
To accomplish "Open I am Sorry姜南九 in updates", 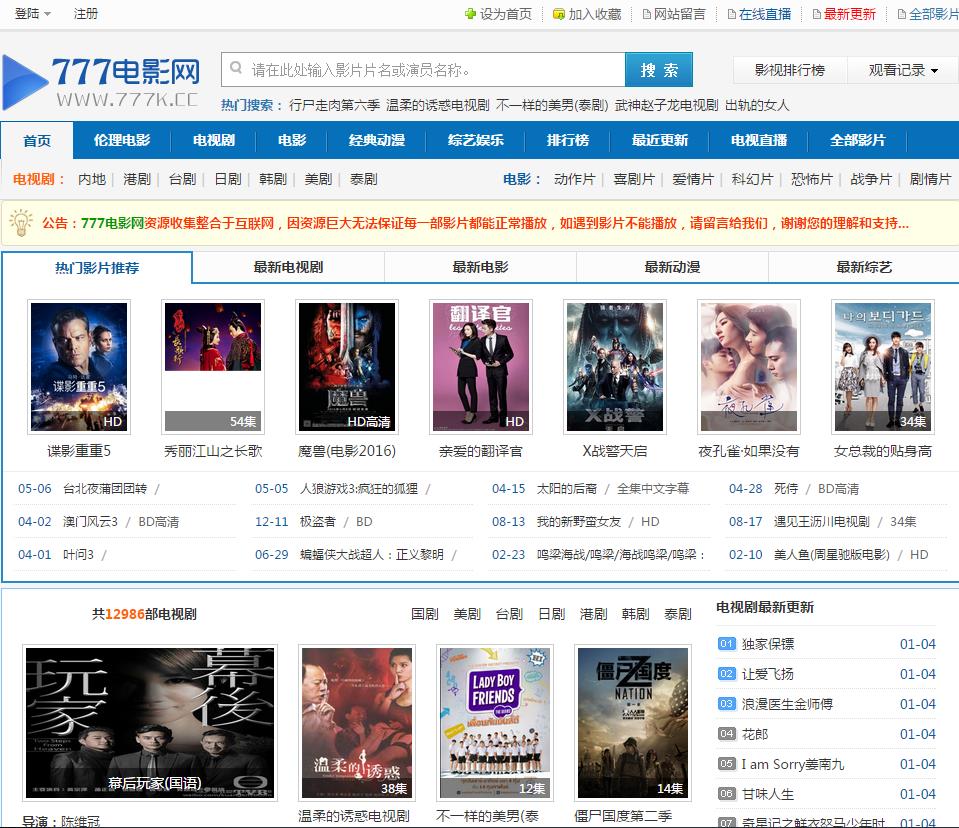I will 793,764.
